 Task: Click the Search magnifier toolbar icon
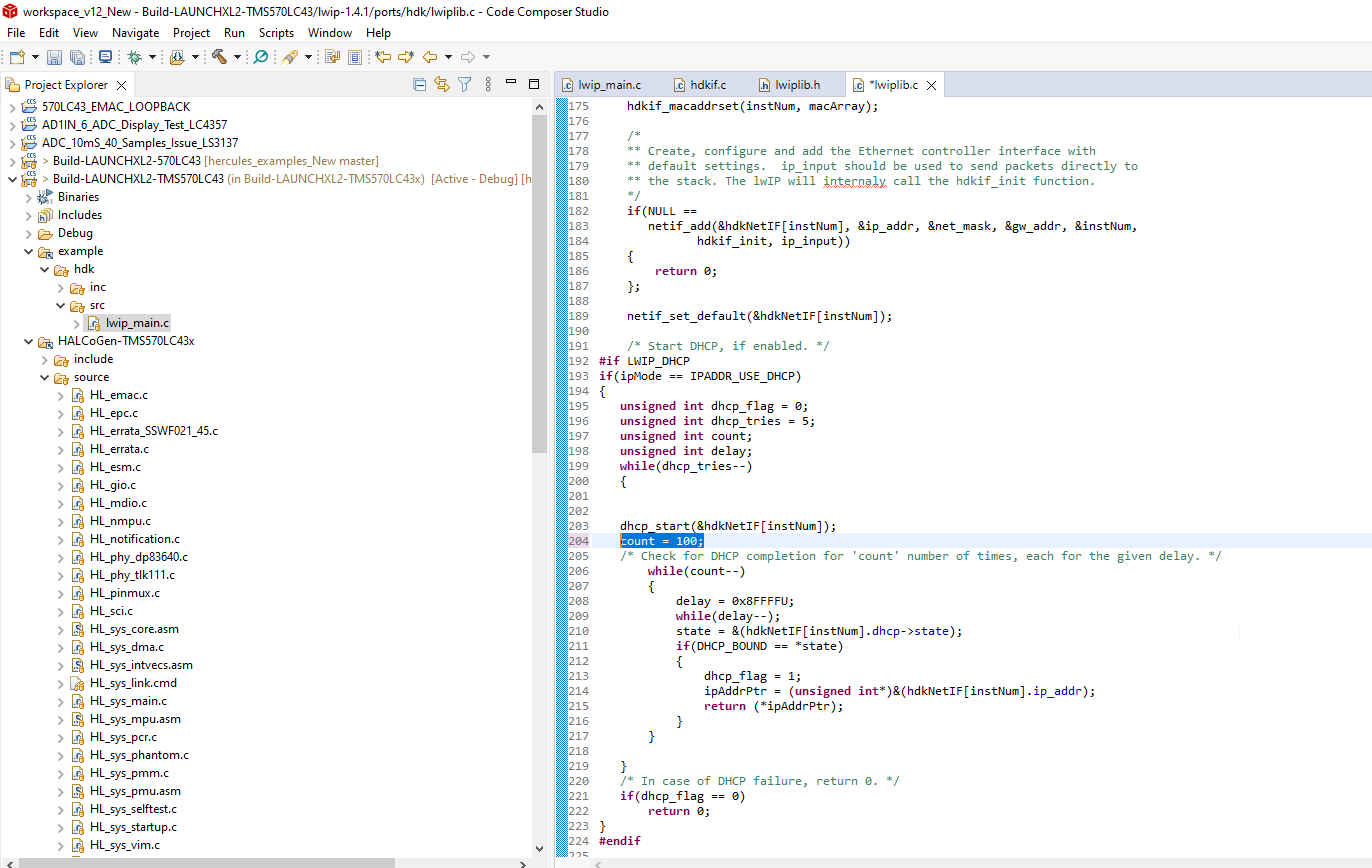pos(260,57)
